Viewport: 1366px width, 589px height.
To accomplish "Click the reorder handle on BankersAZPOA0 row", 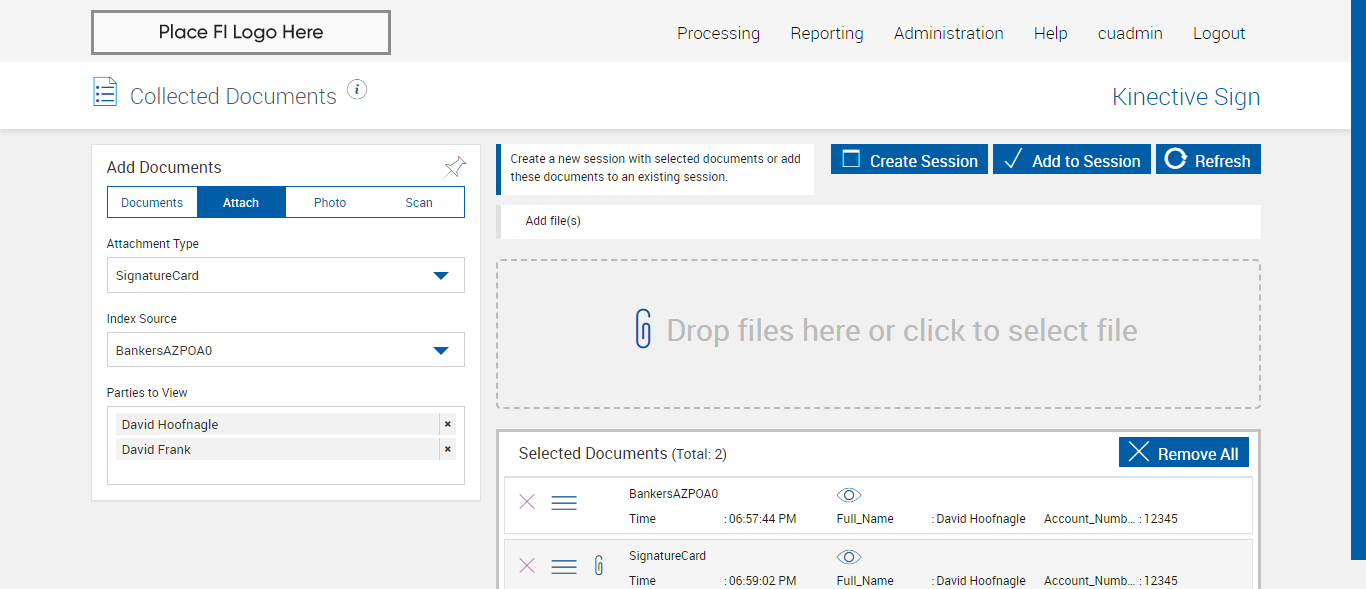I will point(564,503).
